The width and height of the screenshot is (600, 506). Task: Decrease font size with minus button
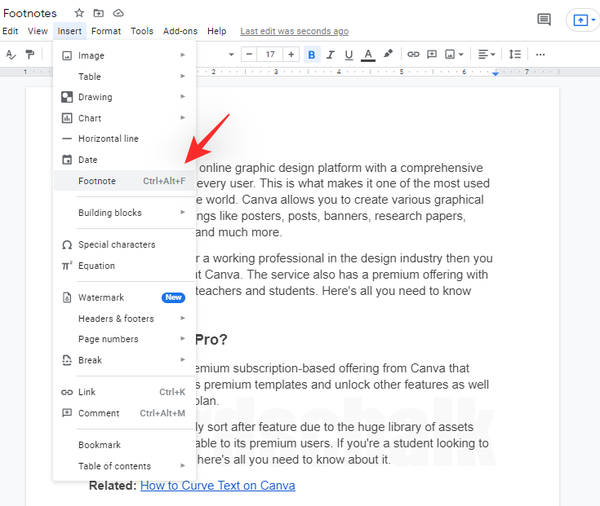coord(249,54)
